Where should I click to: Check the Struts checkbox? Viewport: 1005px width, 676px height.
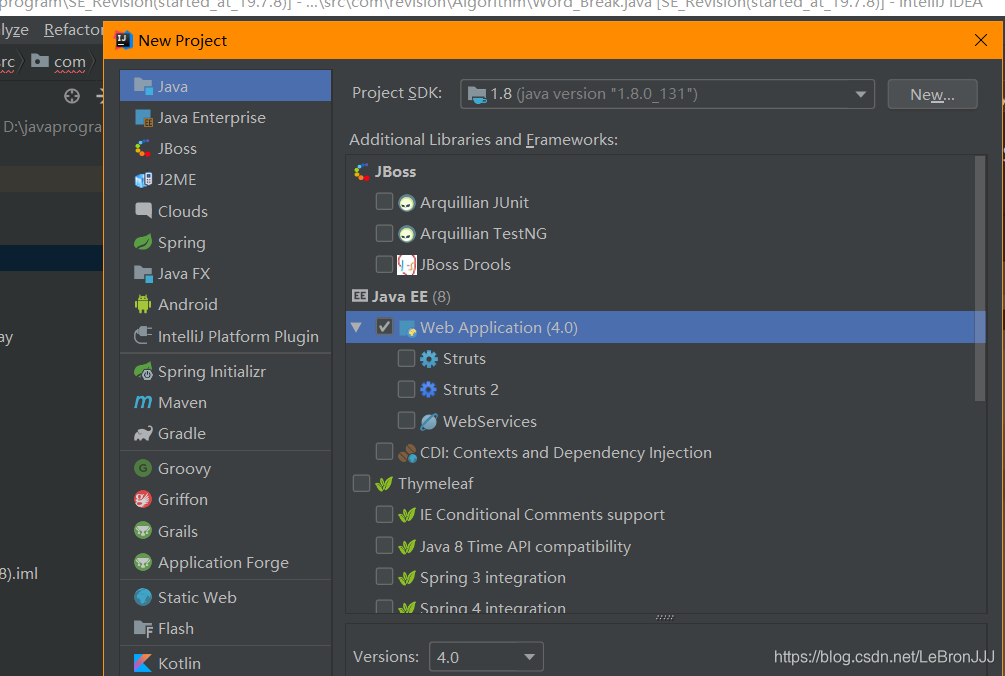(406, 358)
